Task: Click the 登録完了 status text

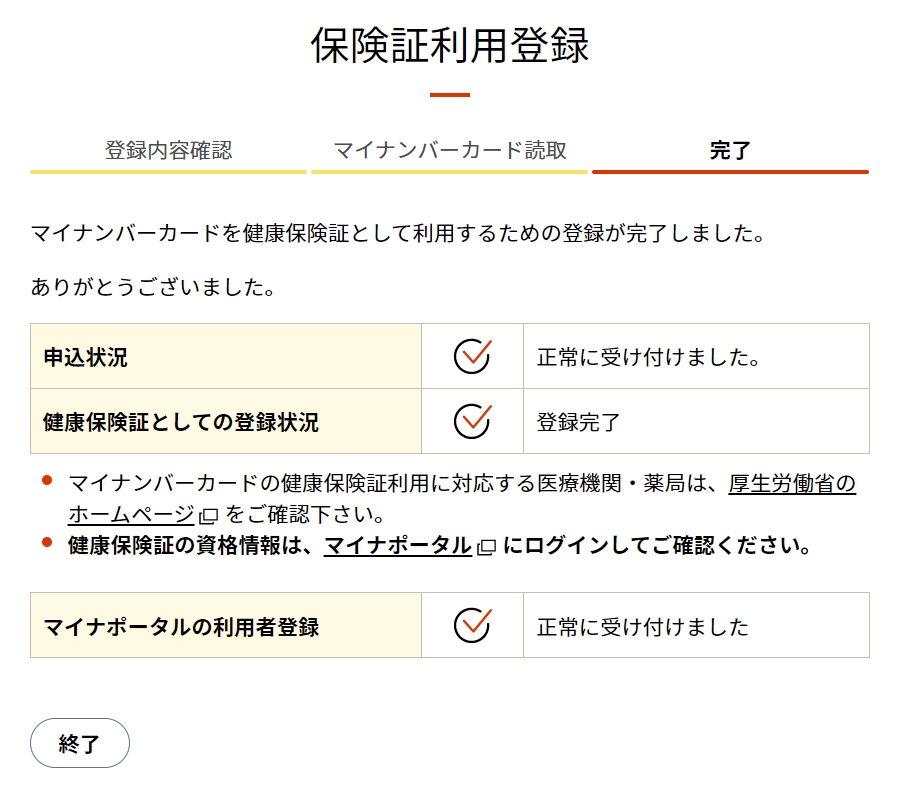Action: [x=579, y=422]
